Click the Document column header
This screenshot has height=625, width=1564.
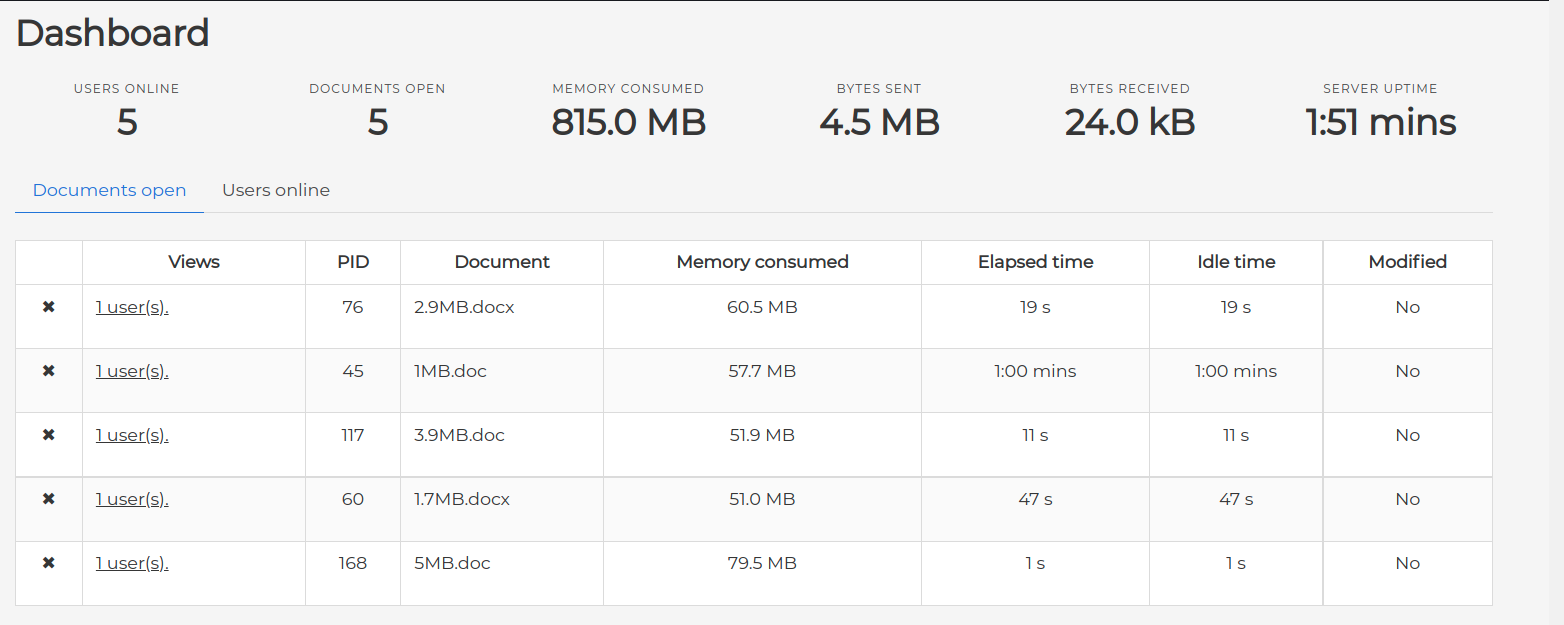pyautogui.click(x=502, y=262)
